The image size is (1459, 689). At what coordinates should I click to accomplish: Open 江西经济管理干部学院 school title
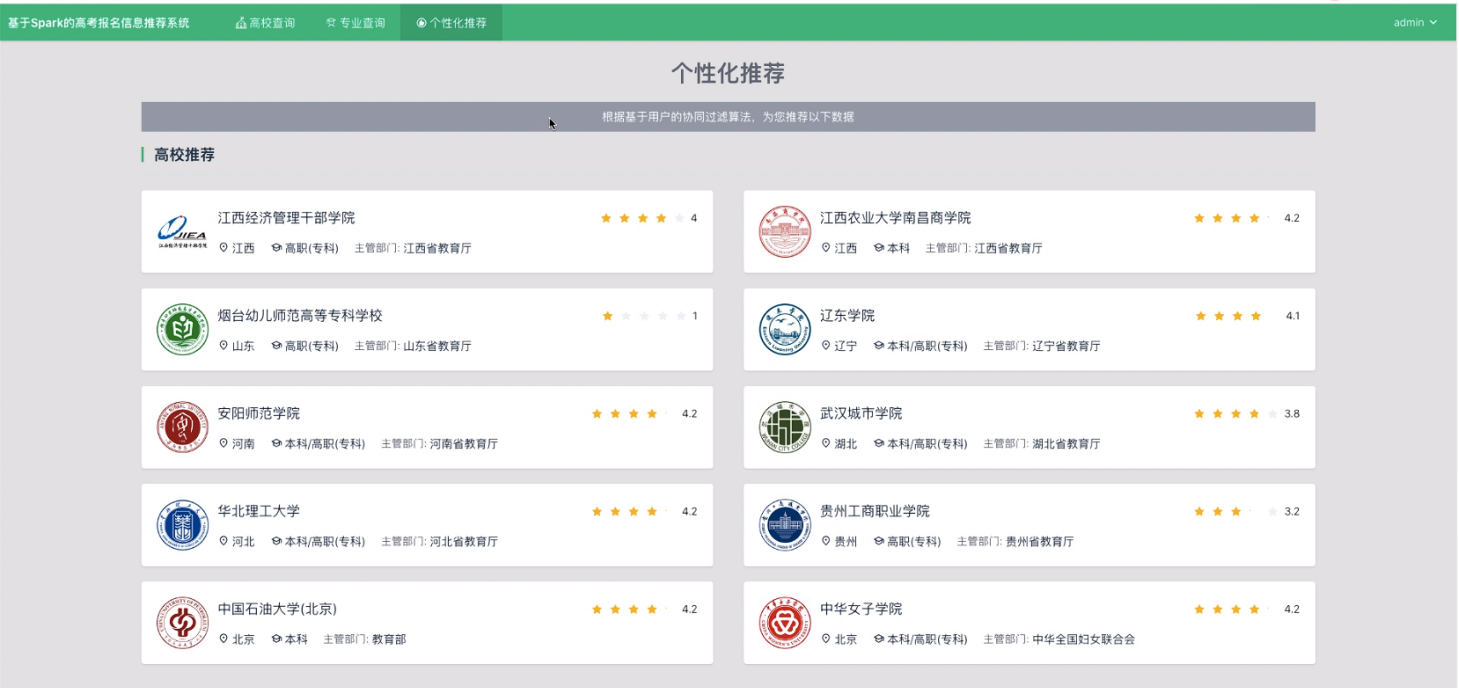pos(286,218)
